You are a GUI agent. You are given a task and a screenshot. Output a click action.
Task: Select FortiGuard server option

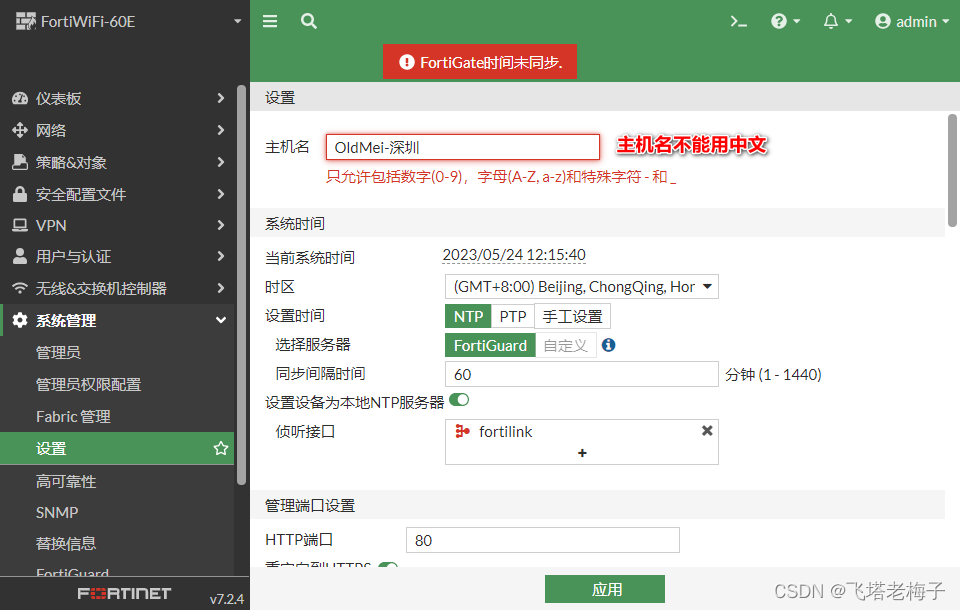click(x=490, y=345)
